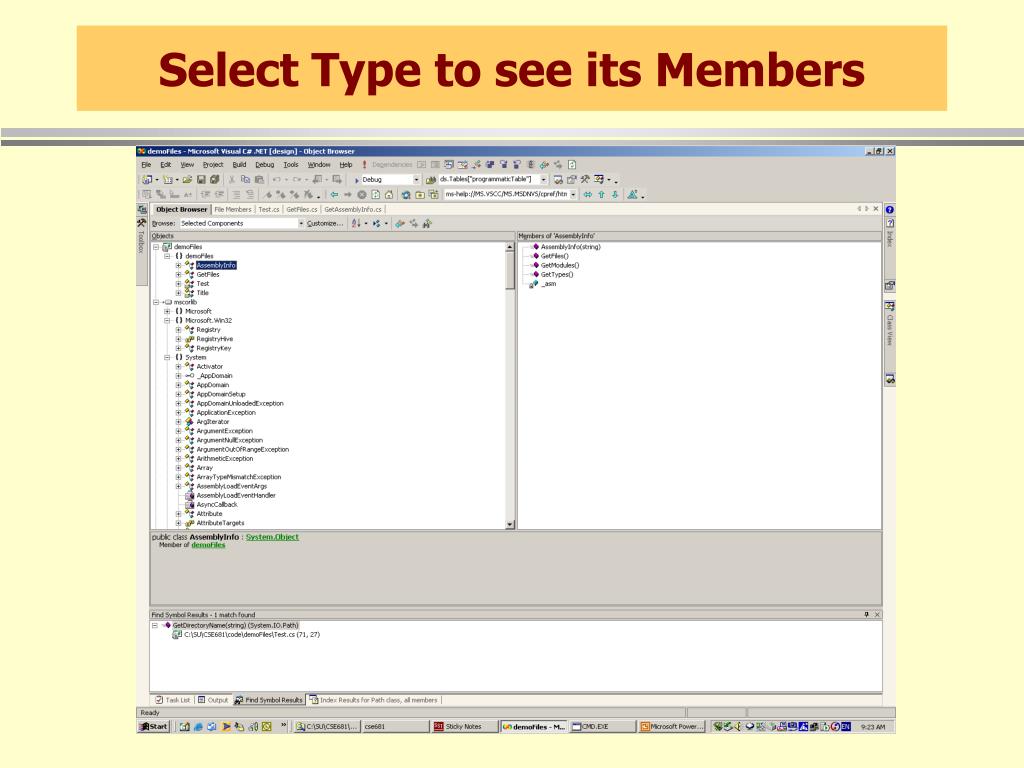Open the ms-help URL address dropdown
This screenshot has width=1024, height=768.
click(573, 195)
